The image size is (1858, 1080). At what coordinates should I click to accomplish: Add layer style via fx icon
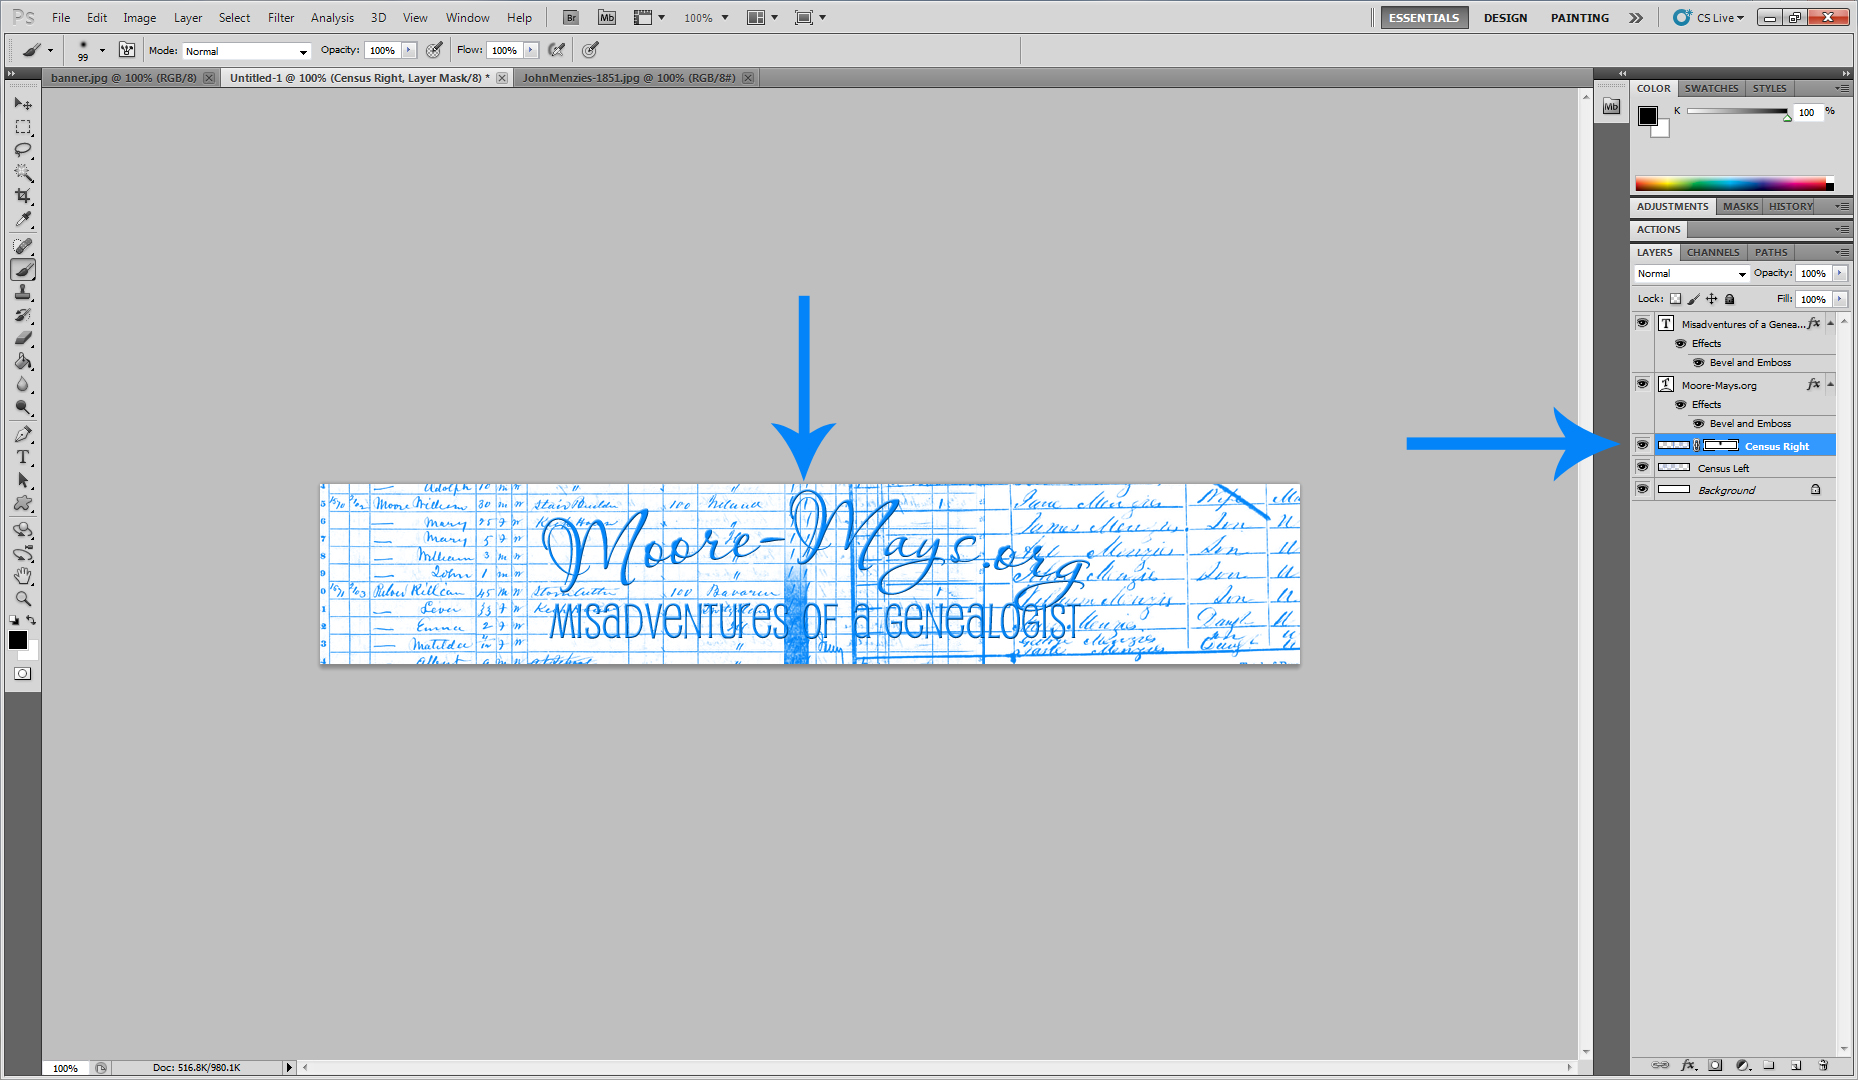pos(1689,1065)
